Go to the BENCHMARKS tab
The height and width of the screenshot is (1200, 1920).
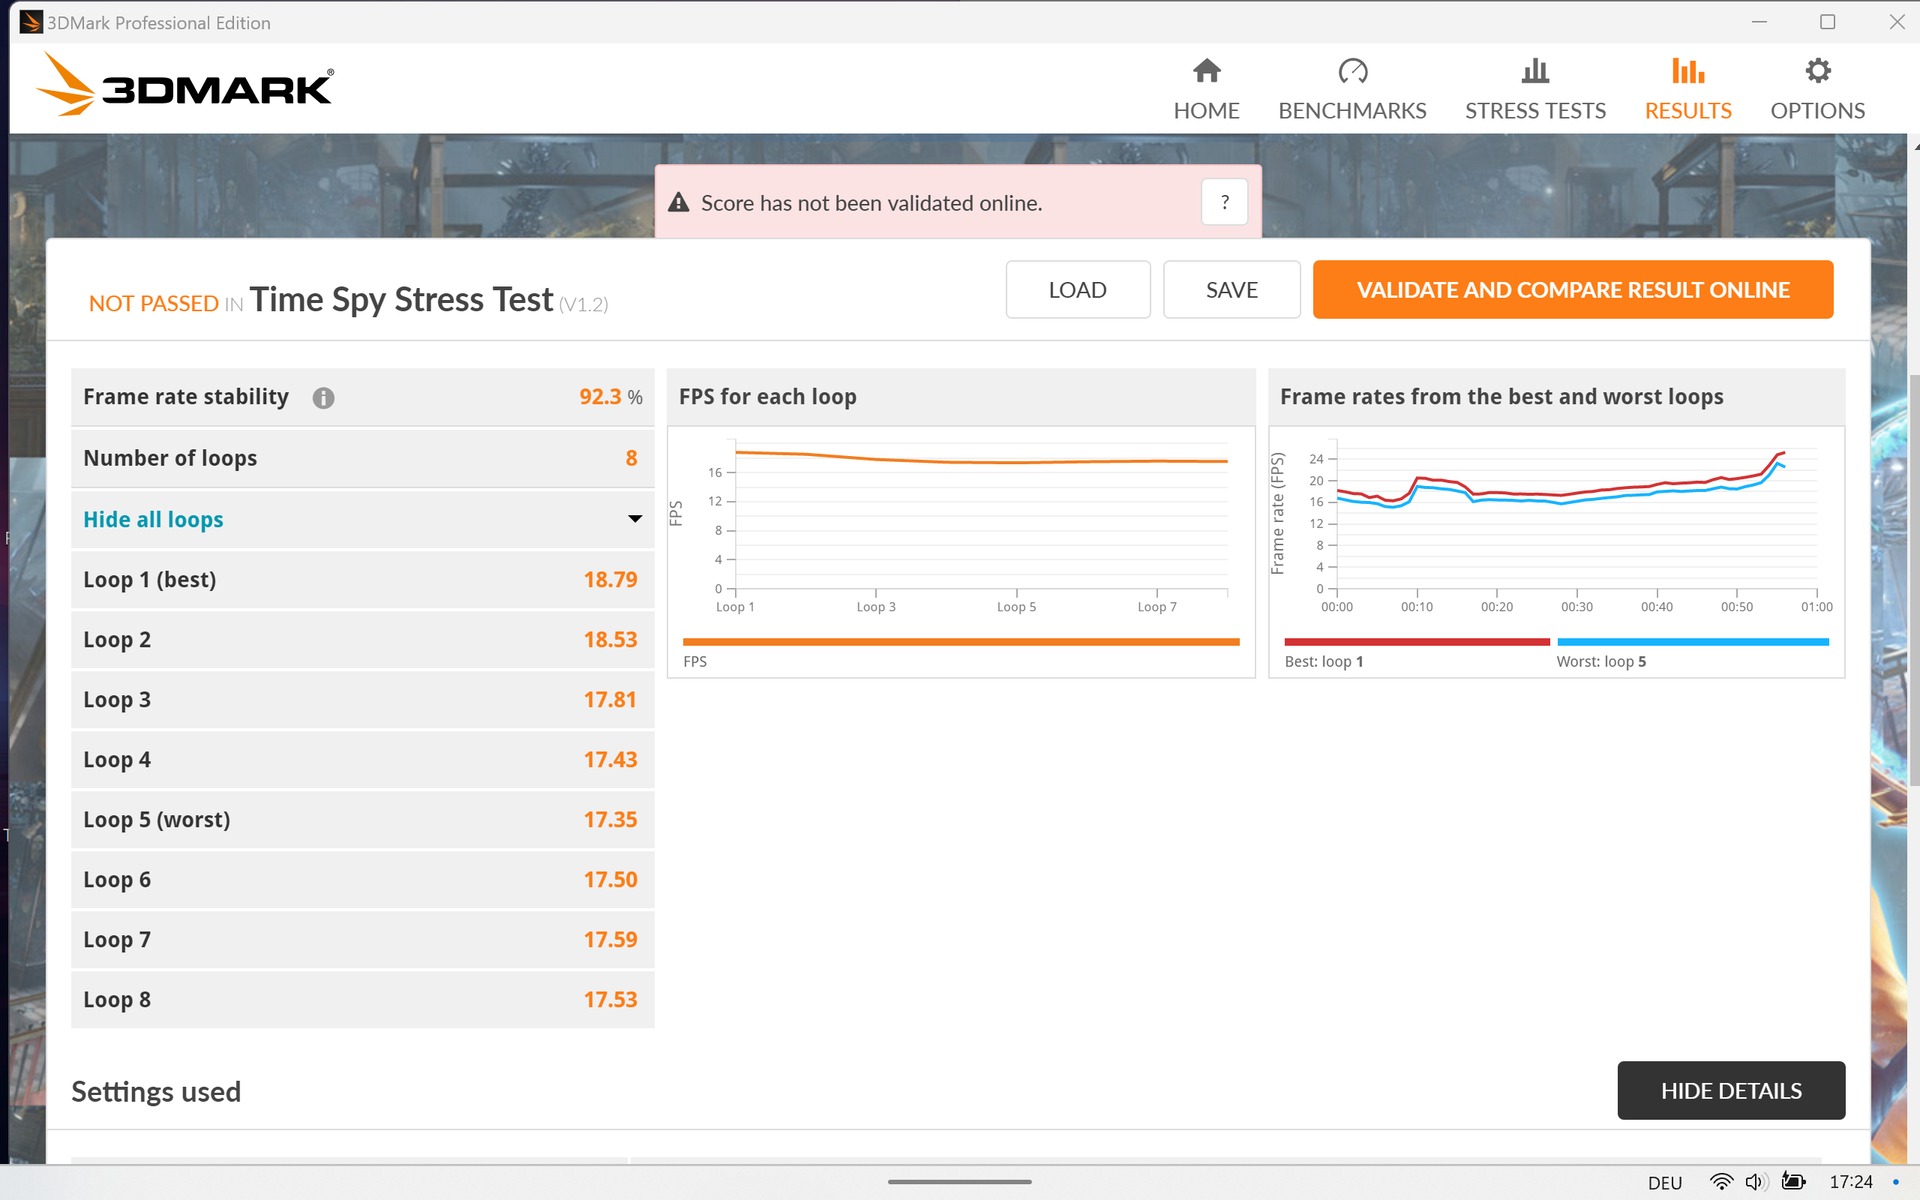coord(1352,111)
